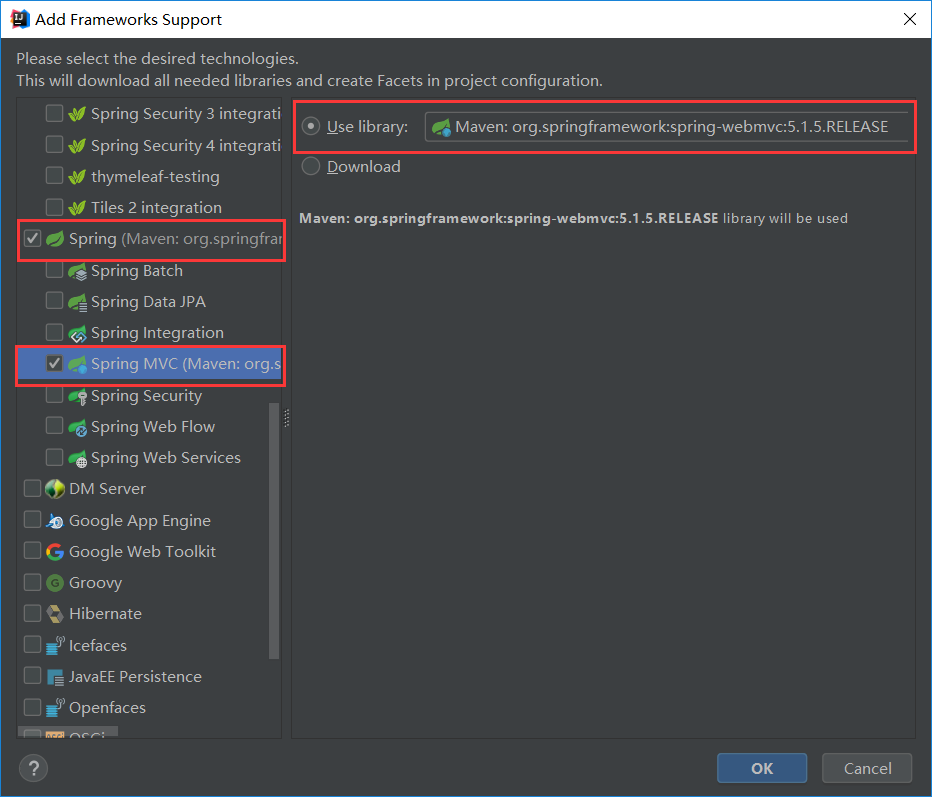Click the Icefaces icon

point(55,645)
